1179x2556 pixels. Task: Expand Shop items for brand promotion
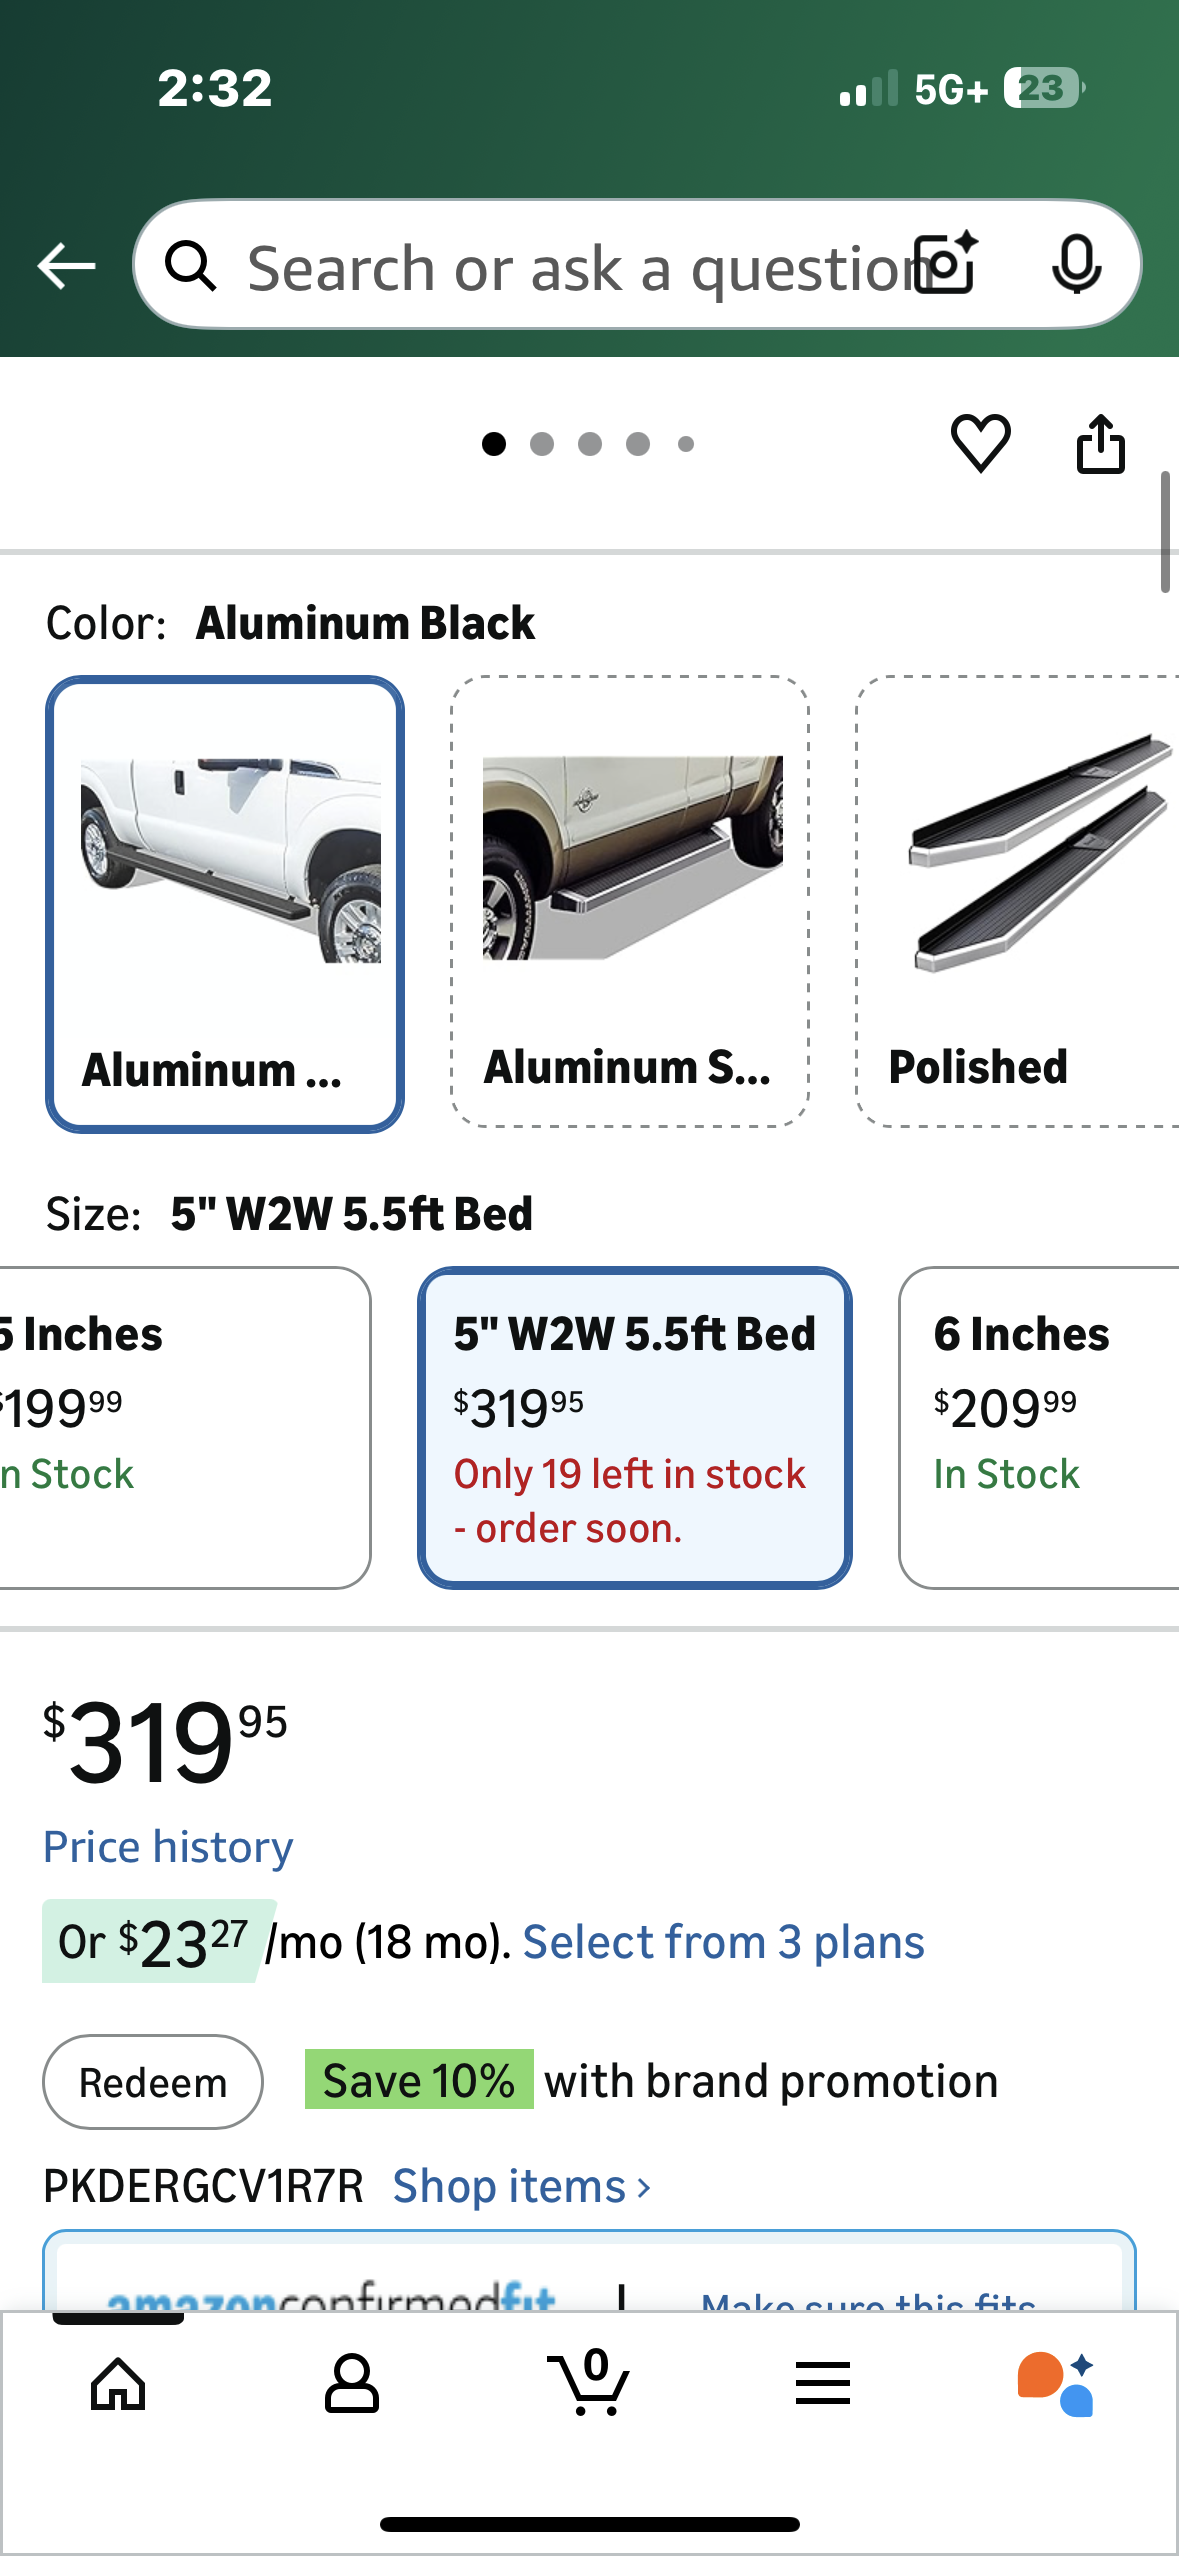click(x=512, y=2186)
